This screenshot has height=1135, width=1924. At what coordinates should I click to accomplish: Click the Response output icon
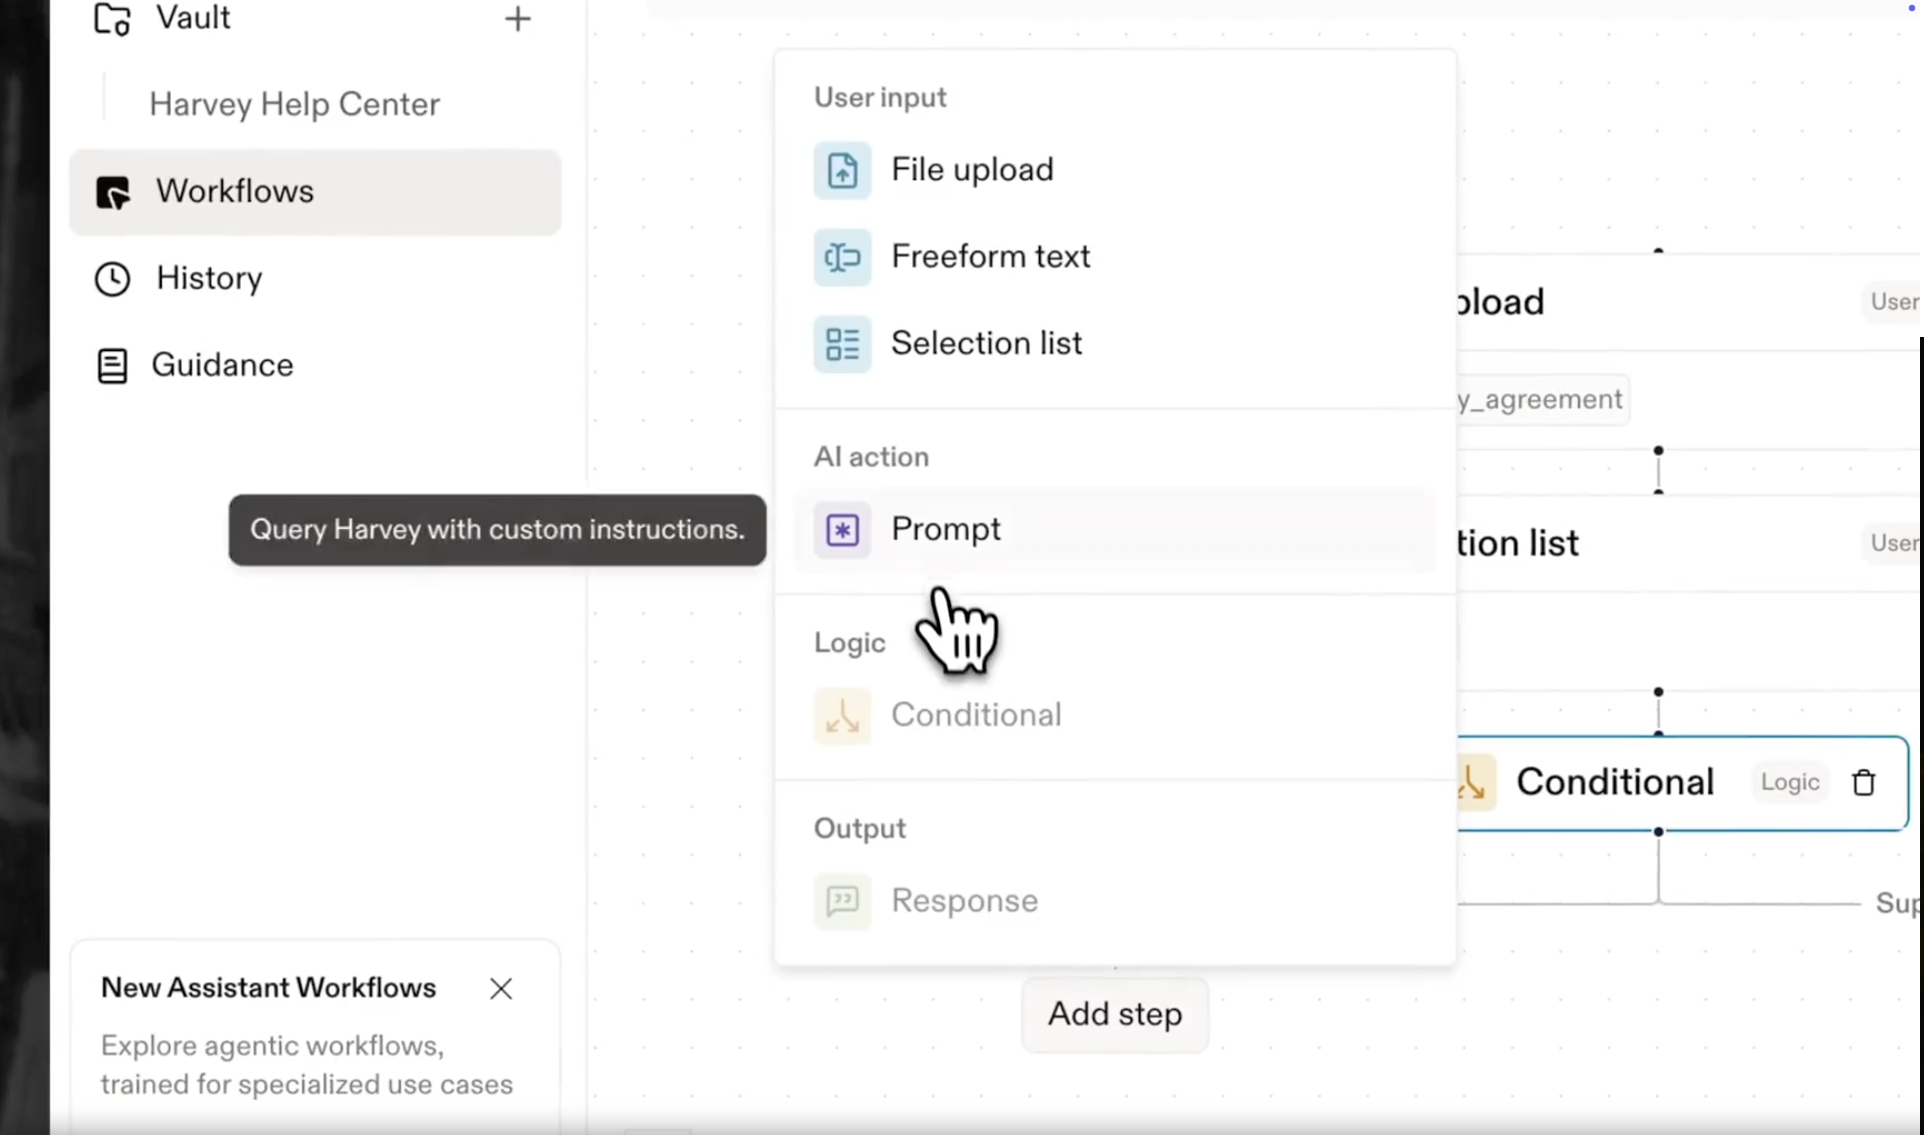coord(842,902)
